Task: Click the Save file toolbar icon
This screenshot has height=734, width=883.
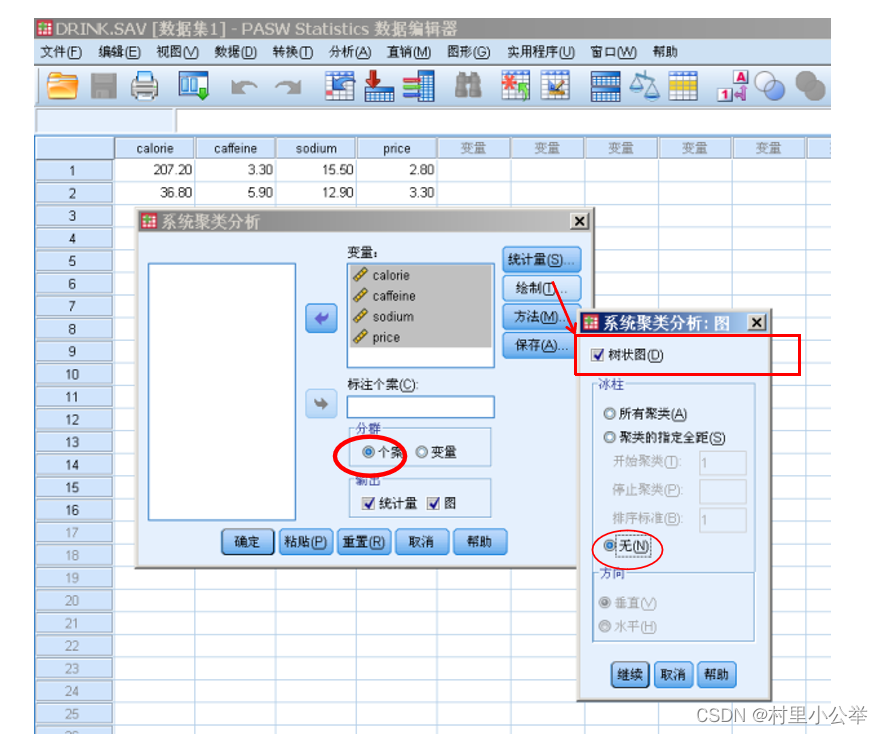Action: pos(103,87)
